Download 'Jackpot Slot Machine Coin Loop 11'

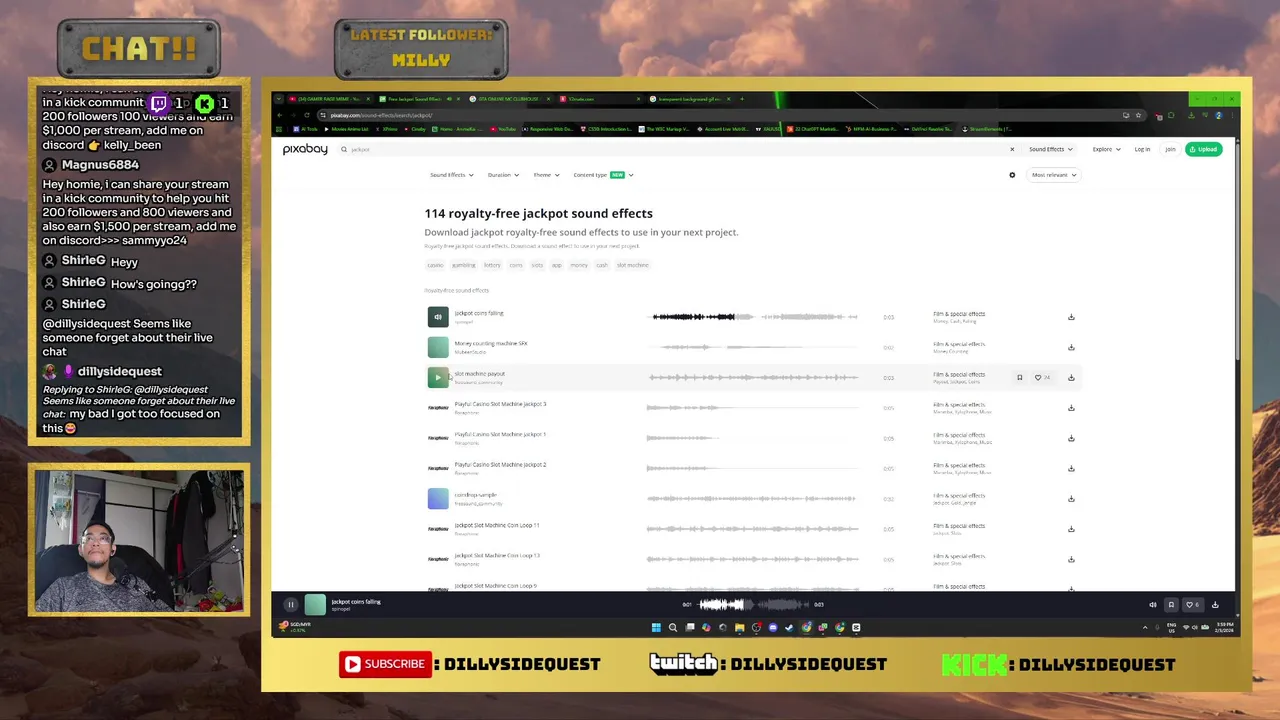(x=1071, y=529)
